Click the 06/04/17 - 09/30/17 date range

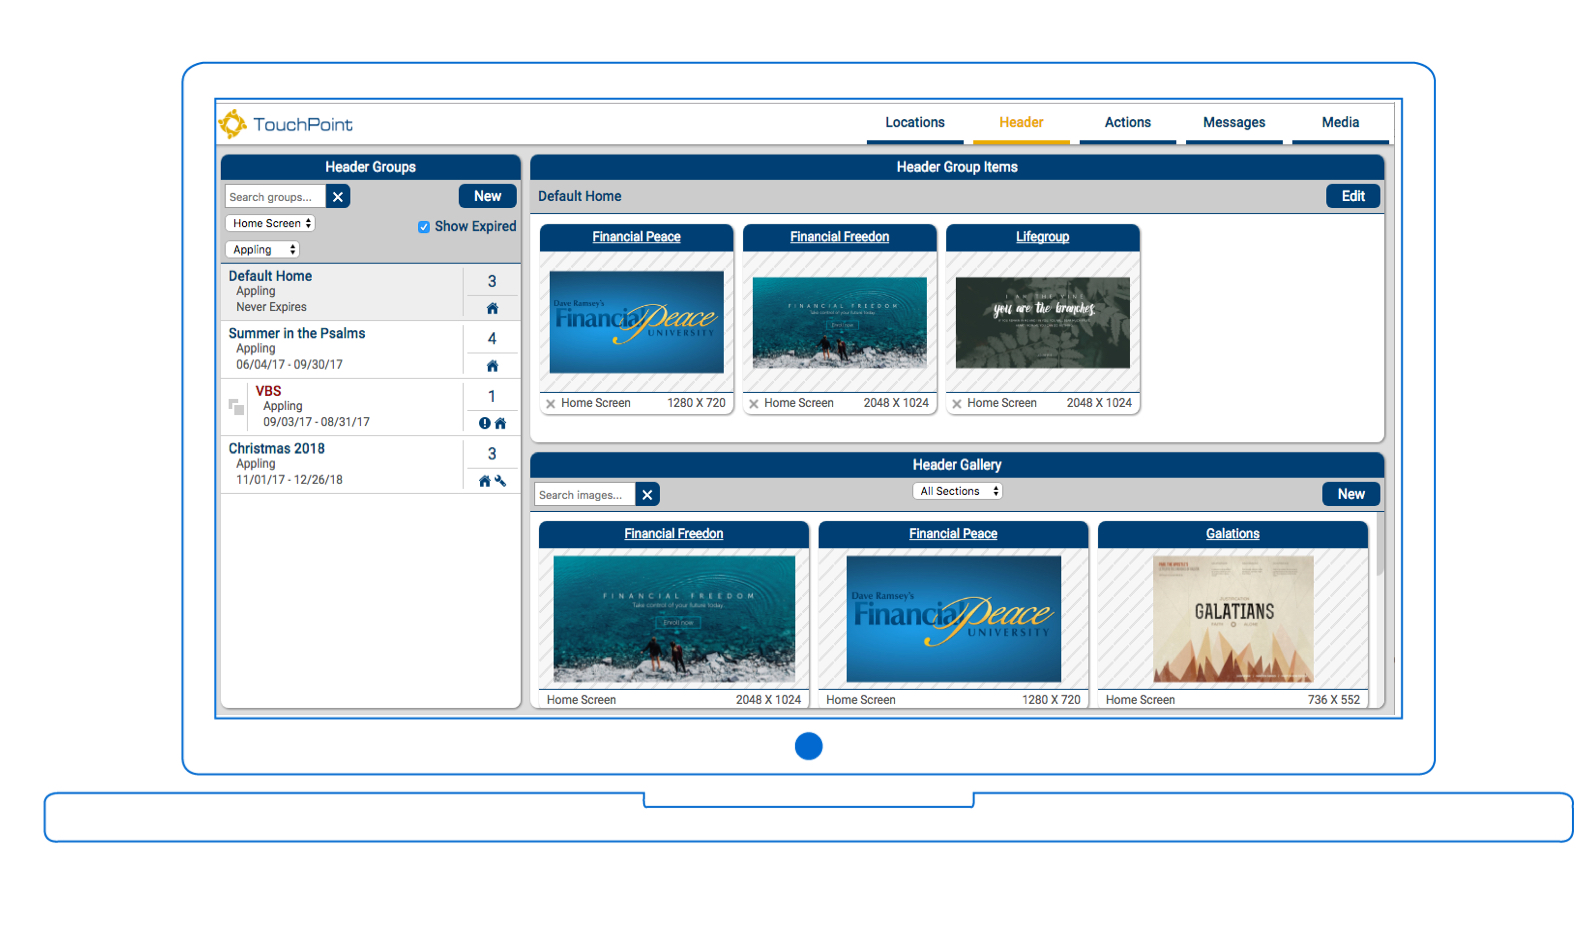point(289,365)
